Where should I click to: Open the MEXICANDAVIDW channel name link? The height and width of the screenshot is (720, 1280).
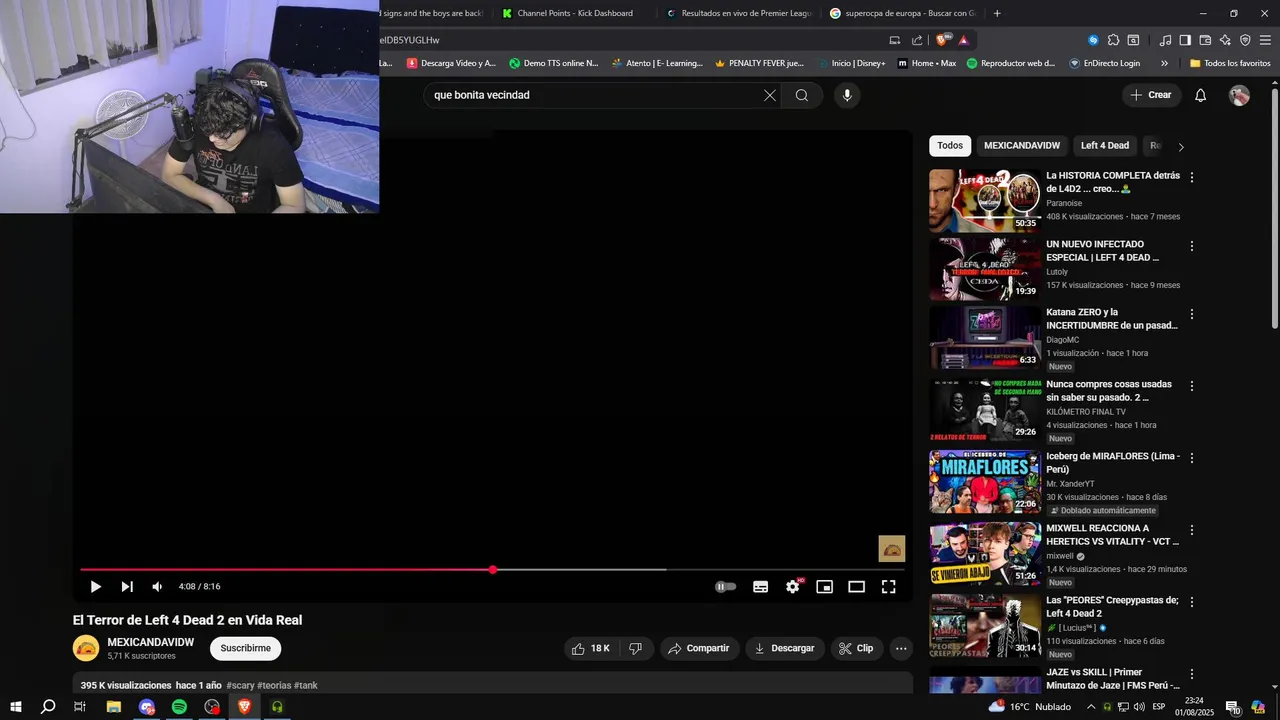coord(151,642)
